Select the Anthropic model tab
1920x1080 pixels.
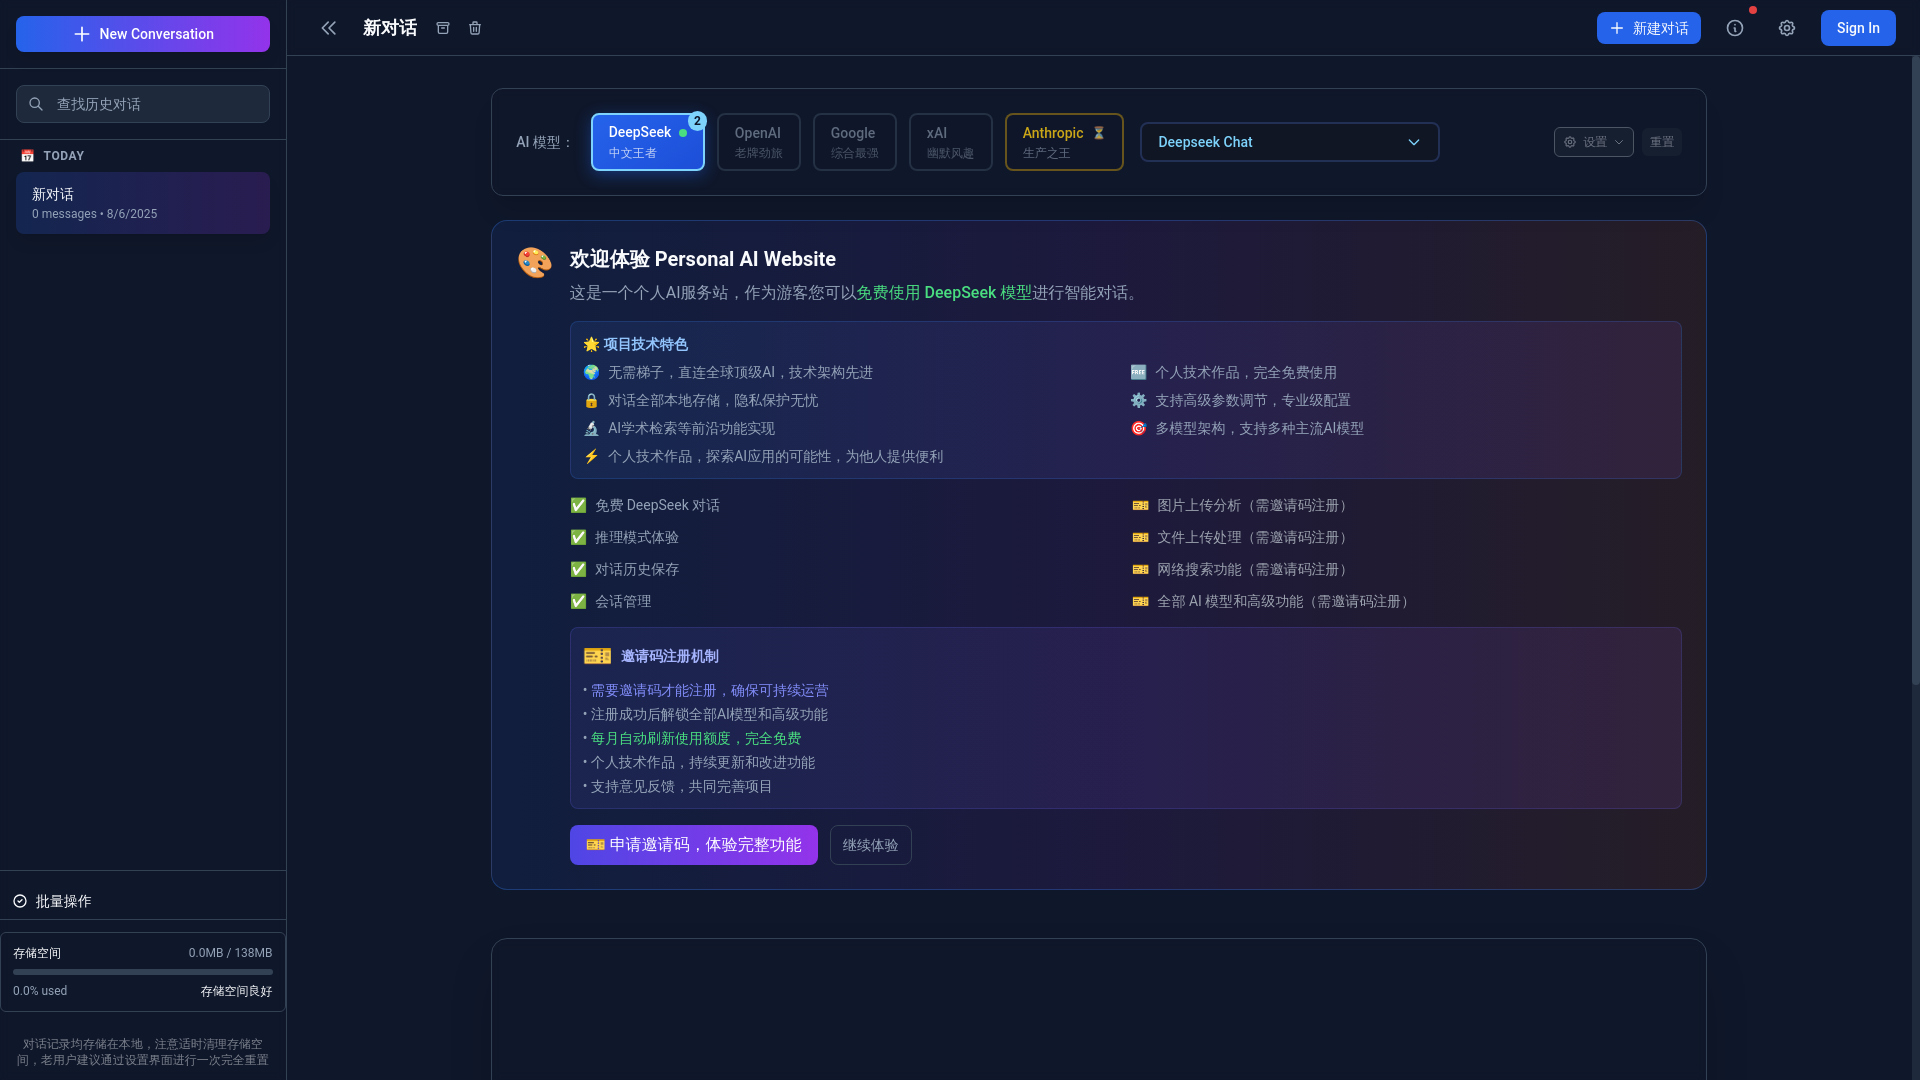[1064, 142]
